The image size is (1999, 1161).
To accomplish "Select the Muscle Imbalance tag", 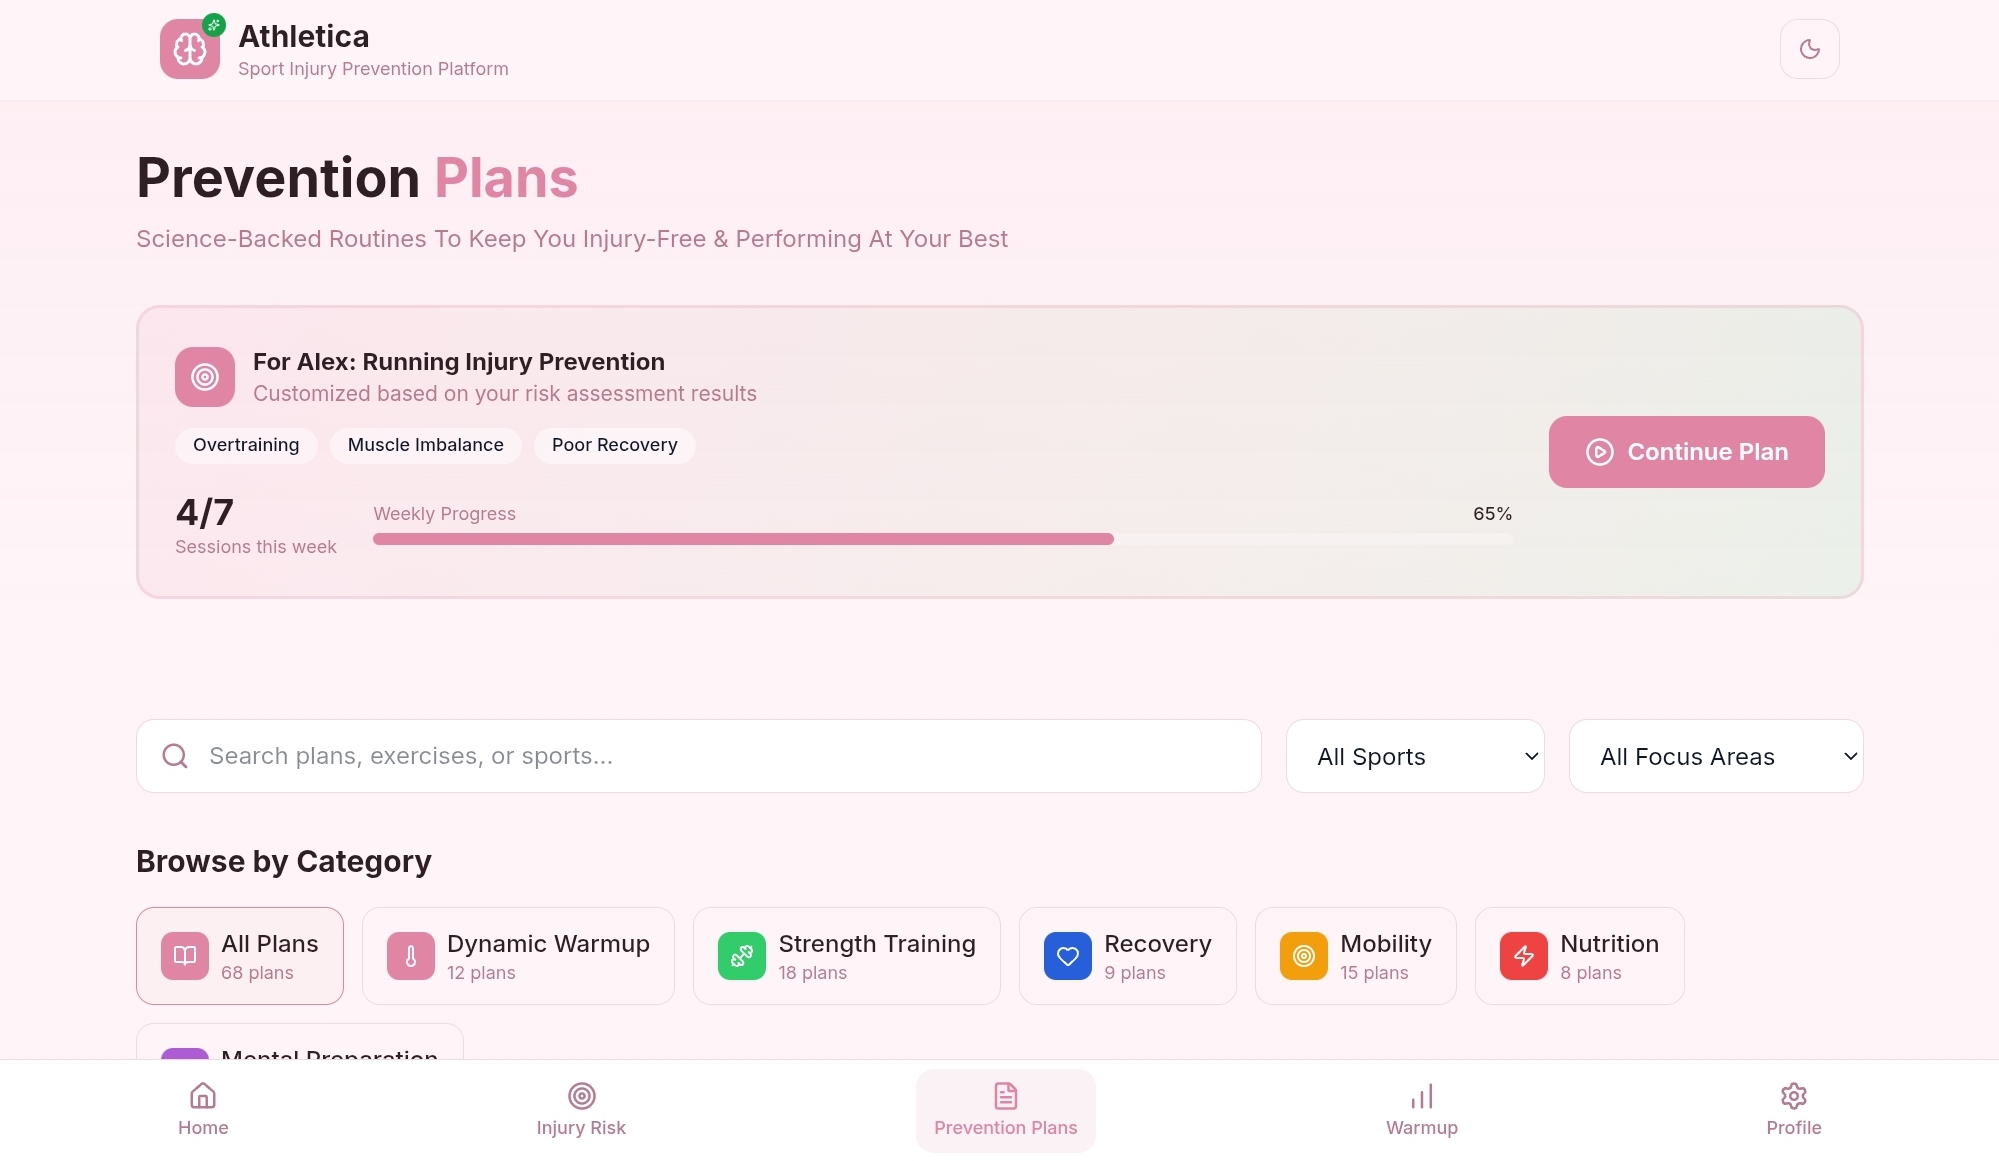I will (425, 445).
